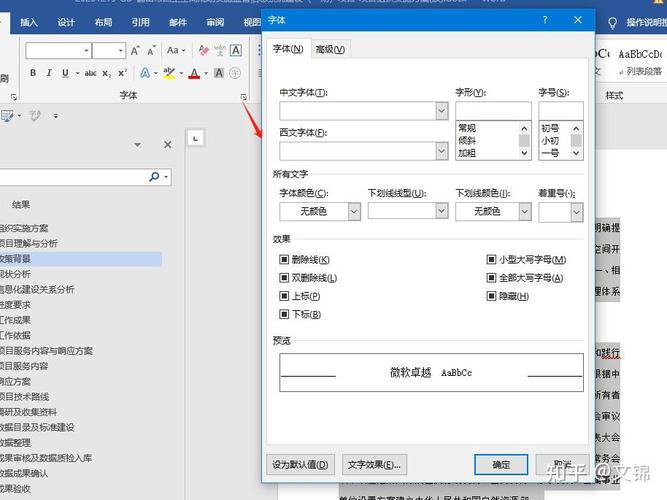Click the 设为默认值(D) button
This screenshot has width=667, height=500.
[x=300, y=465]
